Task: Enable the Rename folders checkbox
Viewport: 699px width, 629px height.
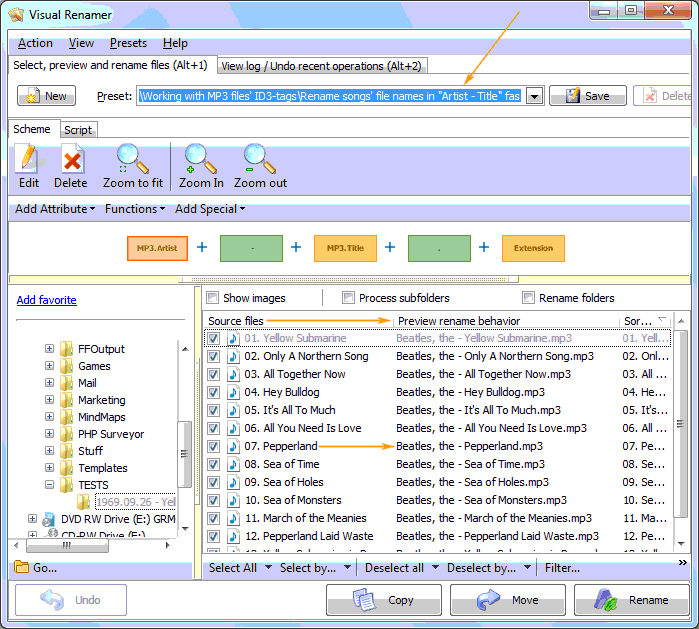Action: (528, 298)
